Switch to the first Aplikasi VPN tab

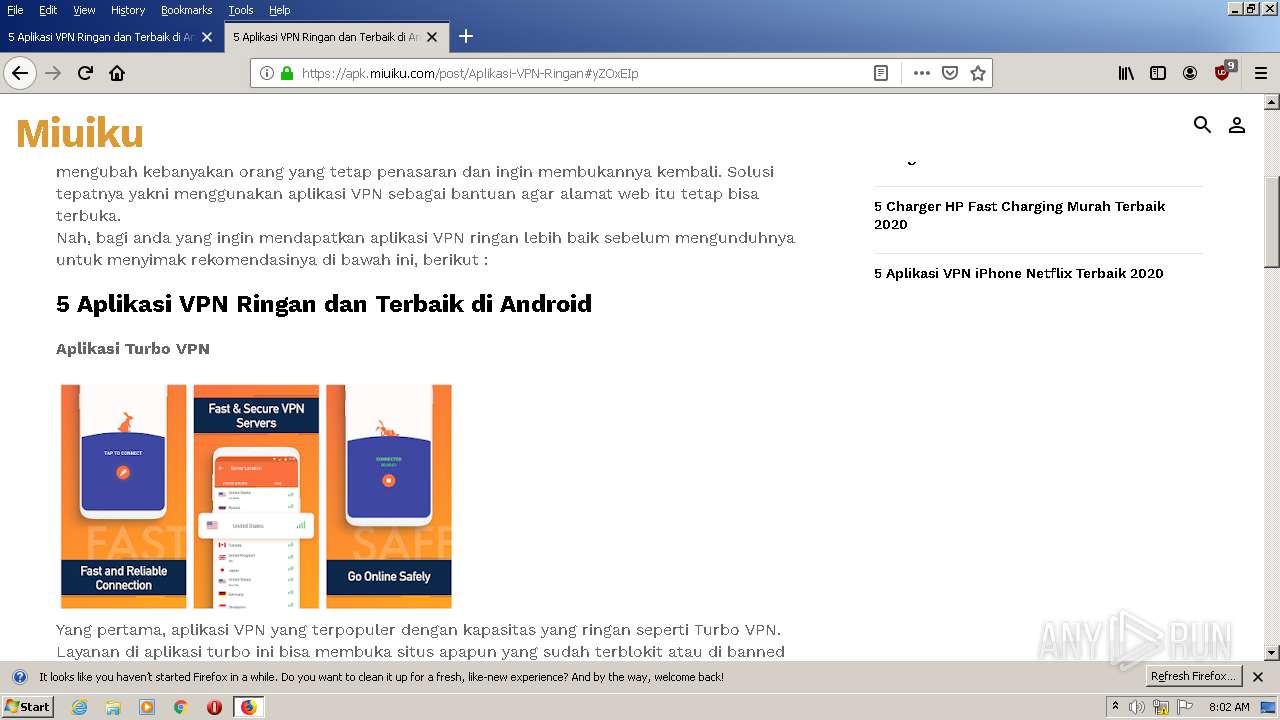102,37
